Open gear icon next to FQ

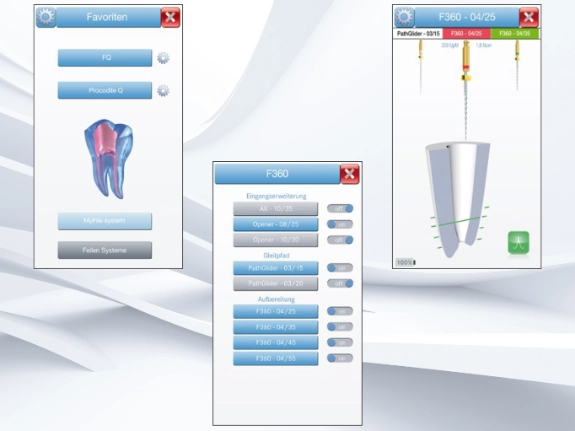pos(163,58)
